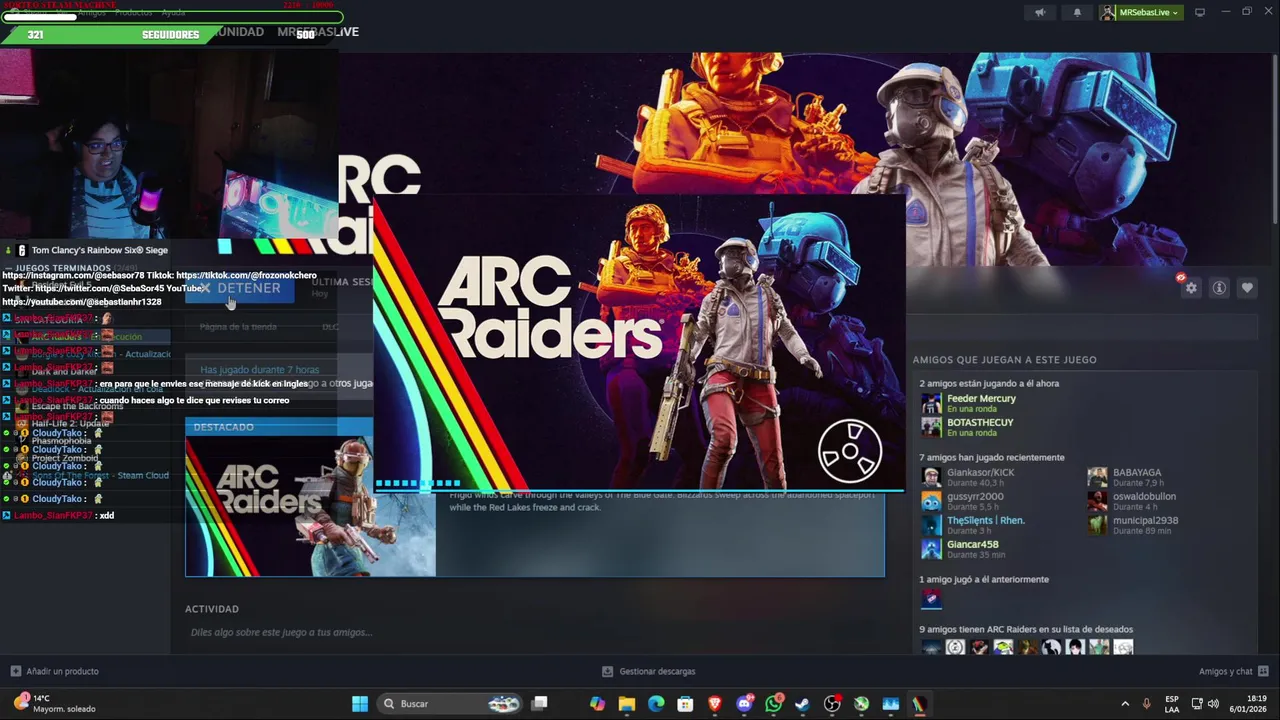The height and width of the screenshot is (720, 1280).
Task: Open ARC Raiders manage settings gear
Action: coord(1191,288)
